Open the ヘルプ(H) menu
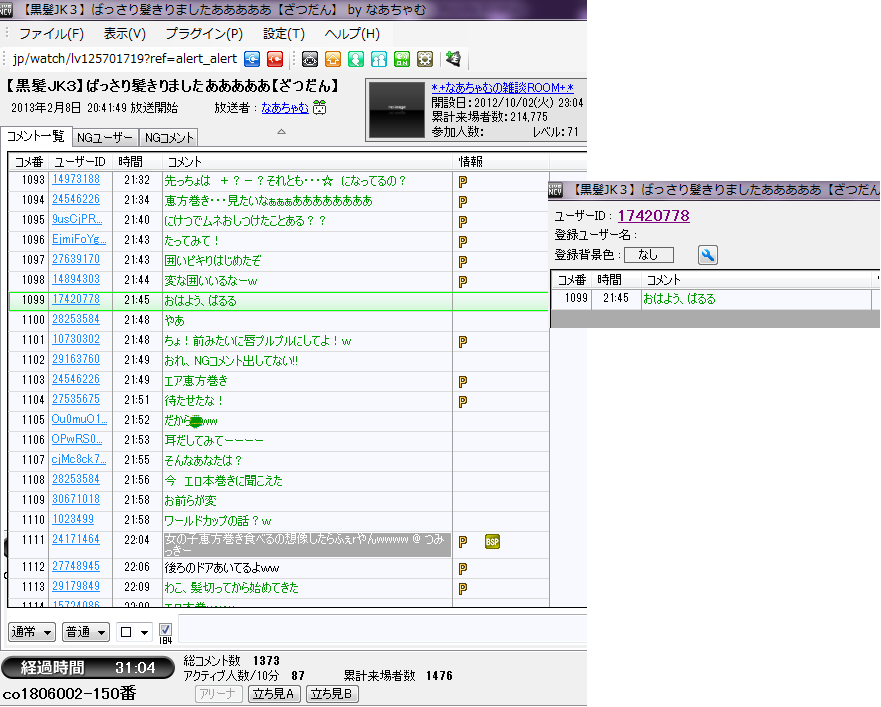Image resolution: width=881 pixels, height=707 pixels. (352, 34)
